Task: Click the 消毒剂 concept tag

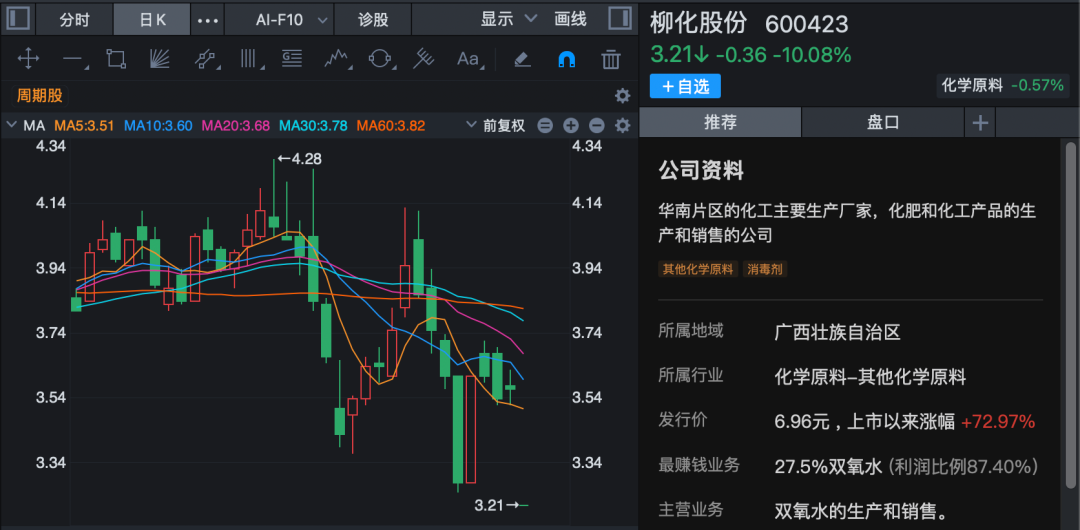Action: pos(765,269)
